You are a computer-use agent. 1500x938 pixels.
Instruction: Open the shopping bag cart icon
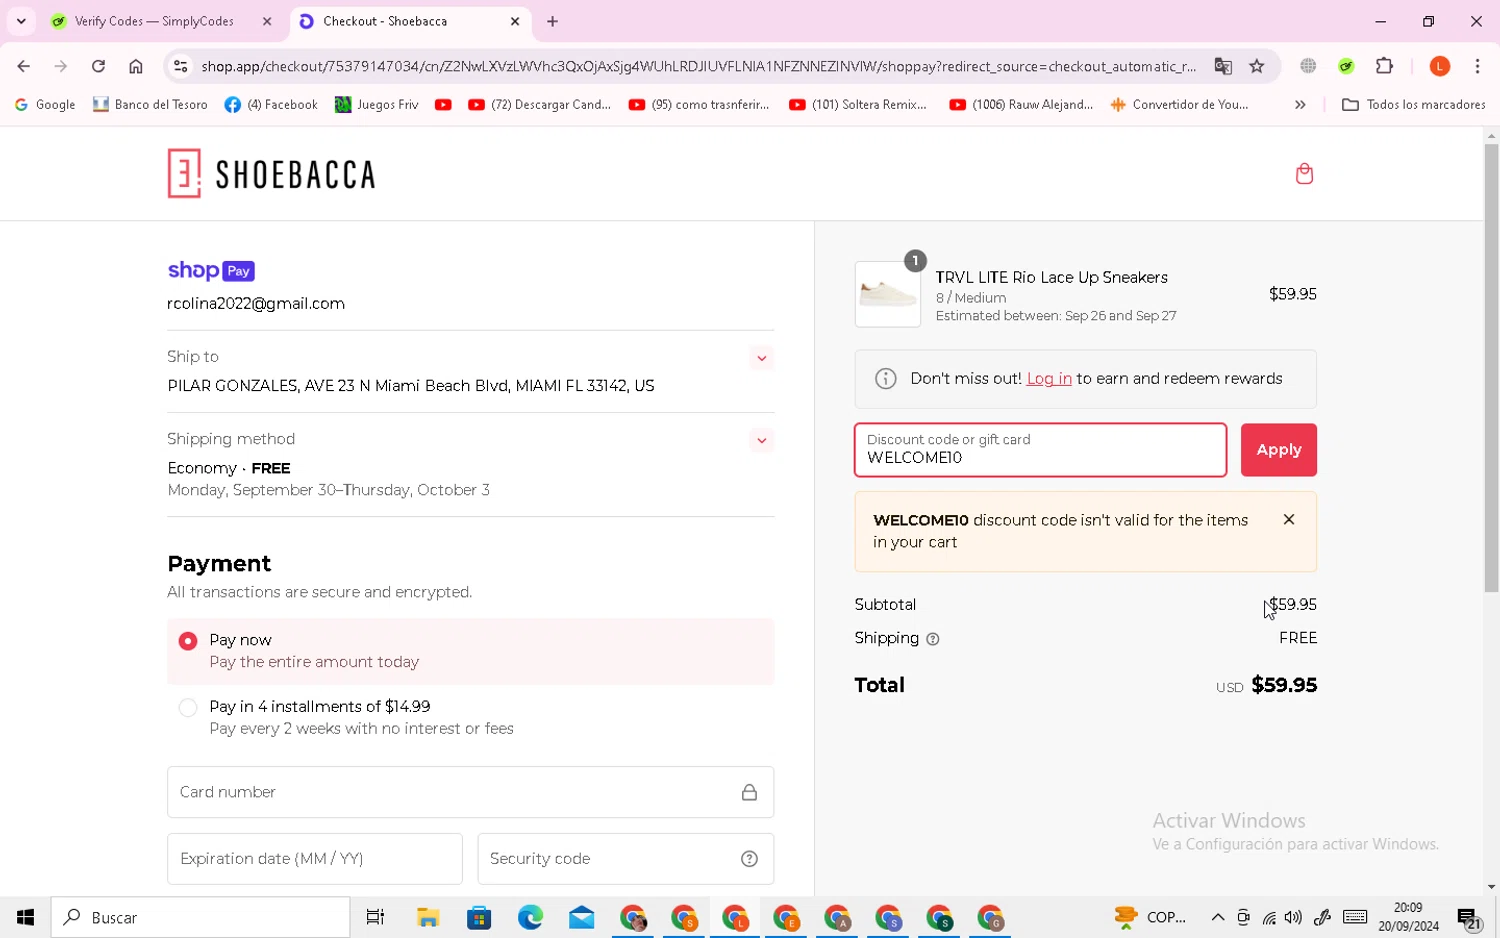(1304, 174)
